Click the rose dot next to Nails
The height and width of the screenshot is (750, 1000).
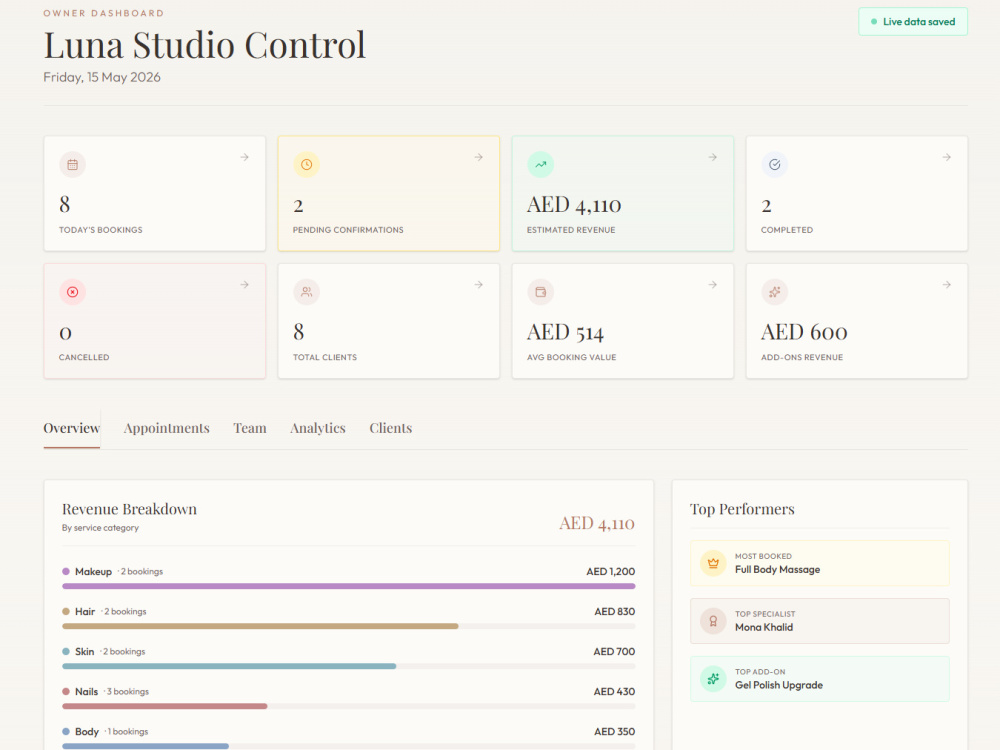point(66,691)
